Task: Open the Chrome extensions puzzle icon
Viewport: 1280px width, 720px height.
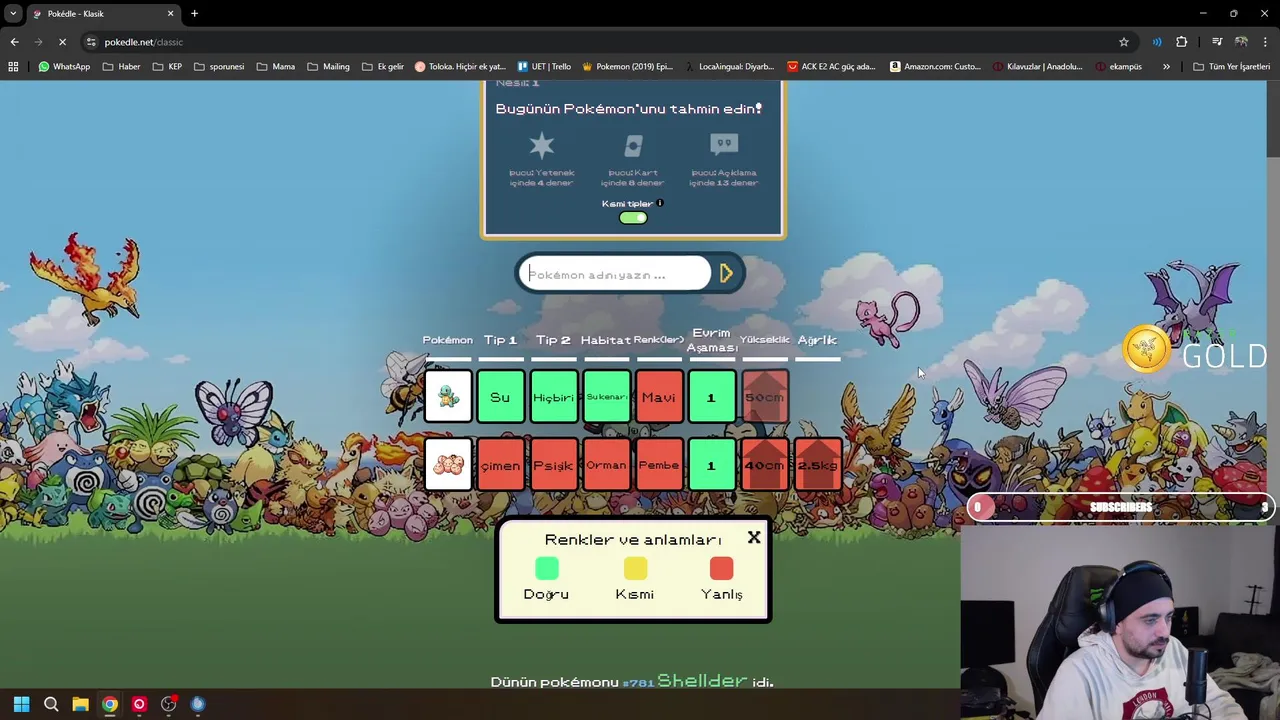Action: point(1182,42)
